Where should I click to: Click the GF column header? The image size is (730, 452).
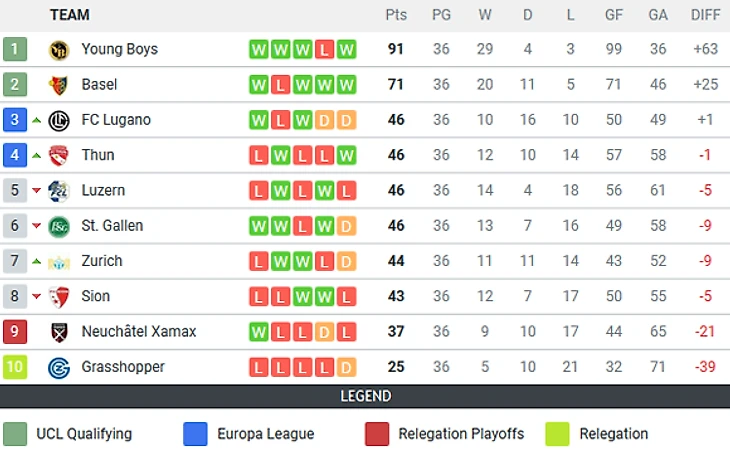pos(614,15)
